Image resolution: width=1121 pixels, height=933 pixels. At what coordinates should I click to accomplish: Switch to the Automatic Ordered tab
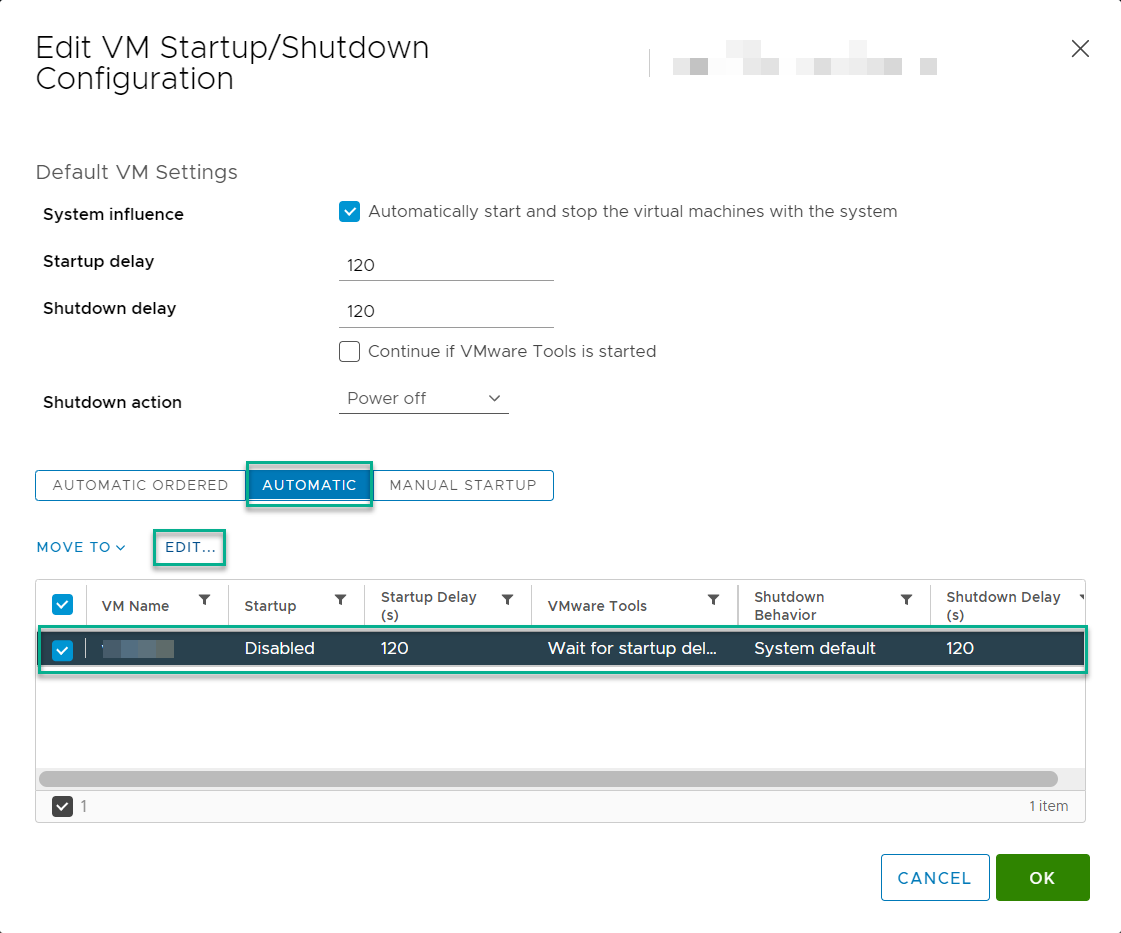point(141,485)
